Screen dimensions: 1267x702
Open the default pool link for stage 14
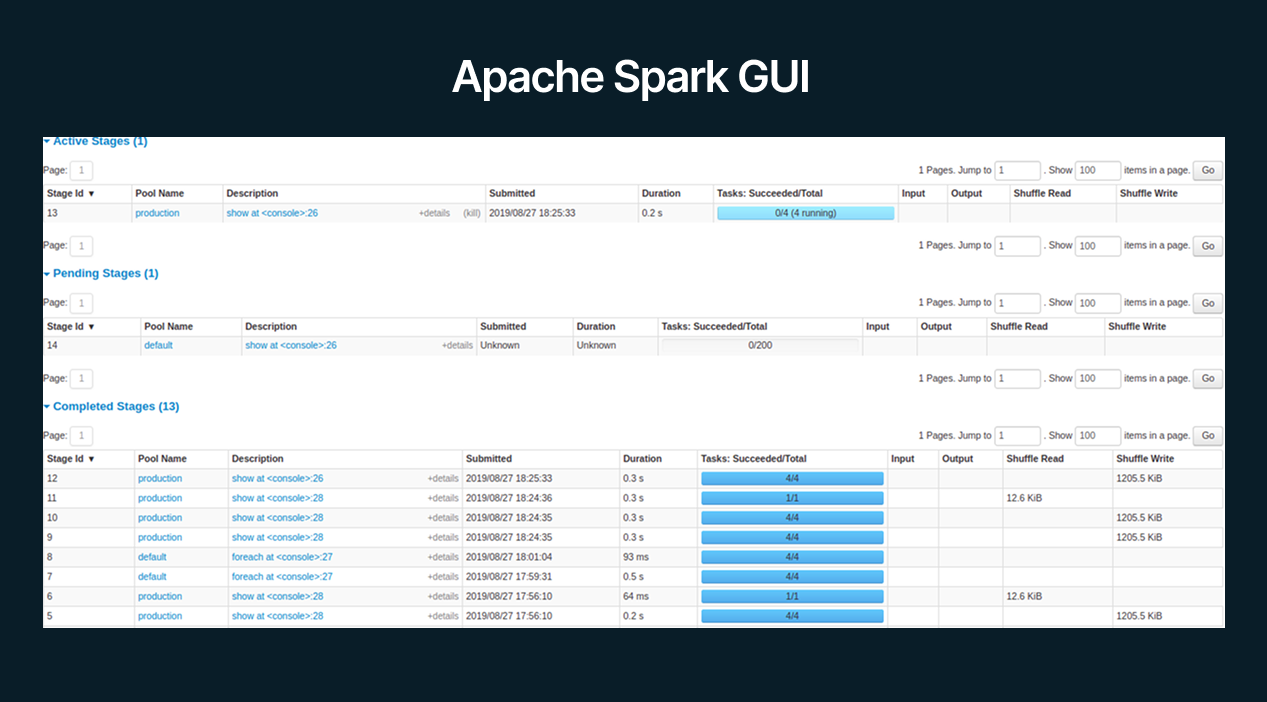click(158, 345)
